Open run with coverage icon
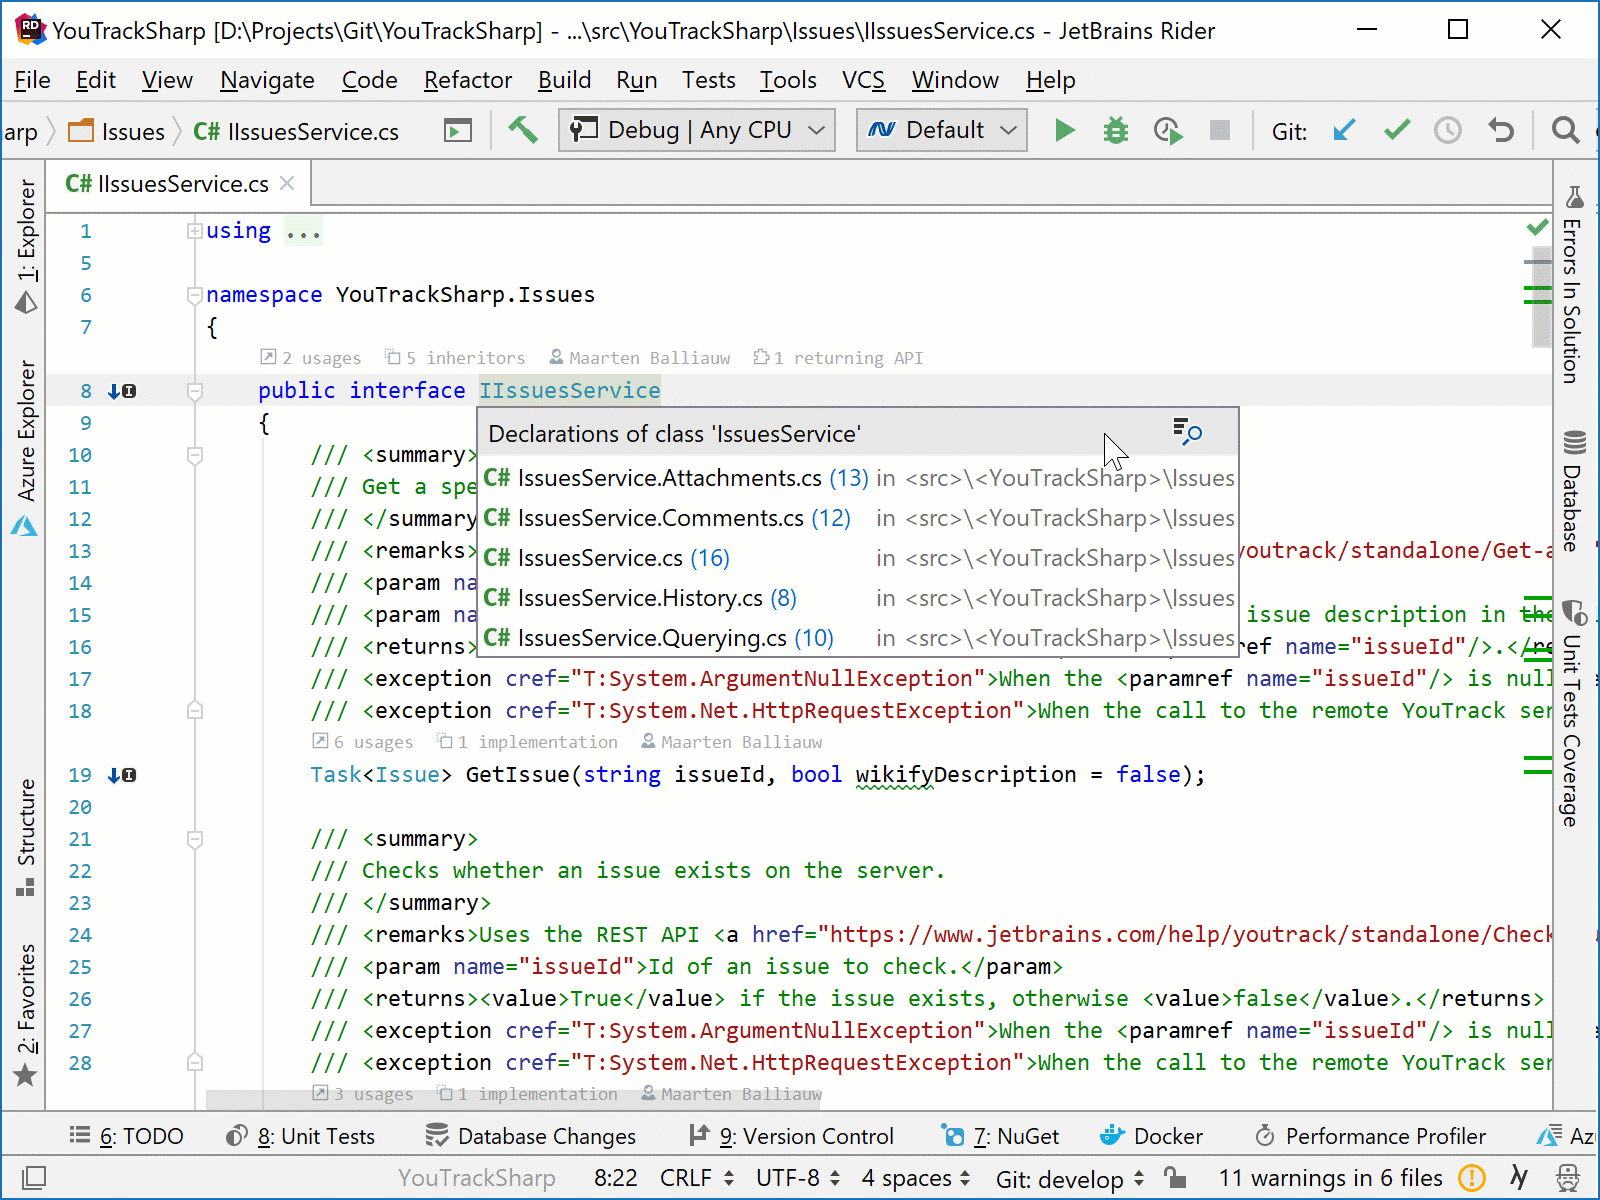Image resolution: width=1600 pixels, height=1200 pixels. click(1167, 130)
